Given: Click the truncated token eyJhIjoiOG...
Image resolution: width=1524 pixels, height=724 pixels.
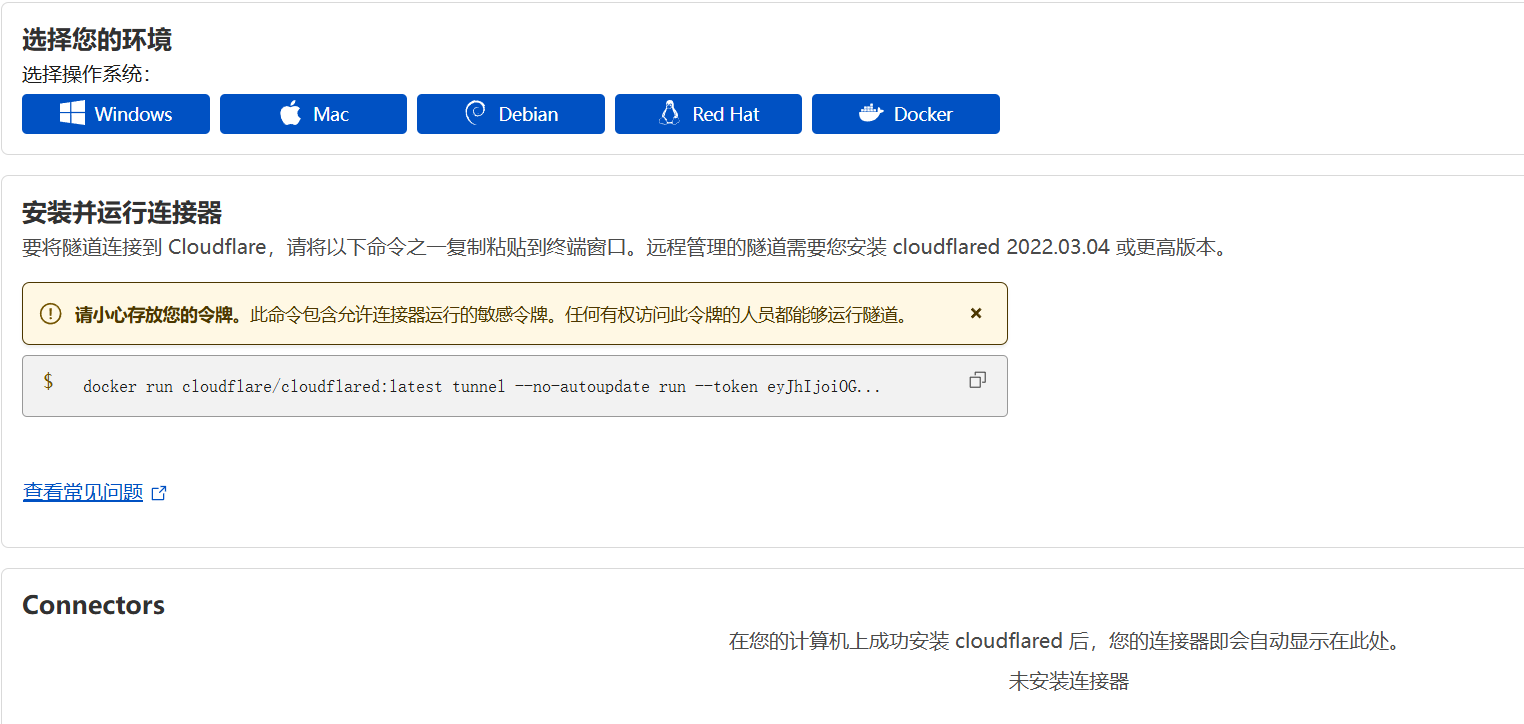Looking at the screenshot, I should (x=824, y=387).
